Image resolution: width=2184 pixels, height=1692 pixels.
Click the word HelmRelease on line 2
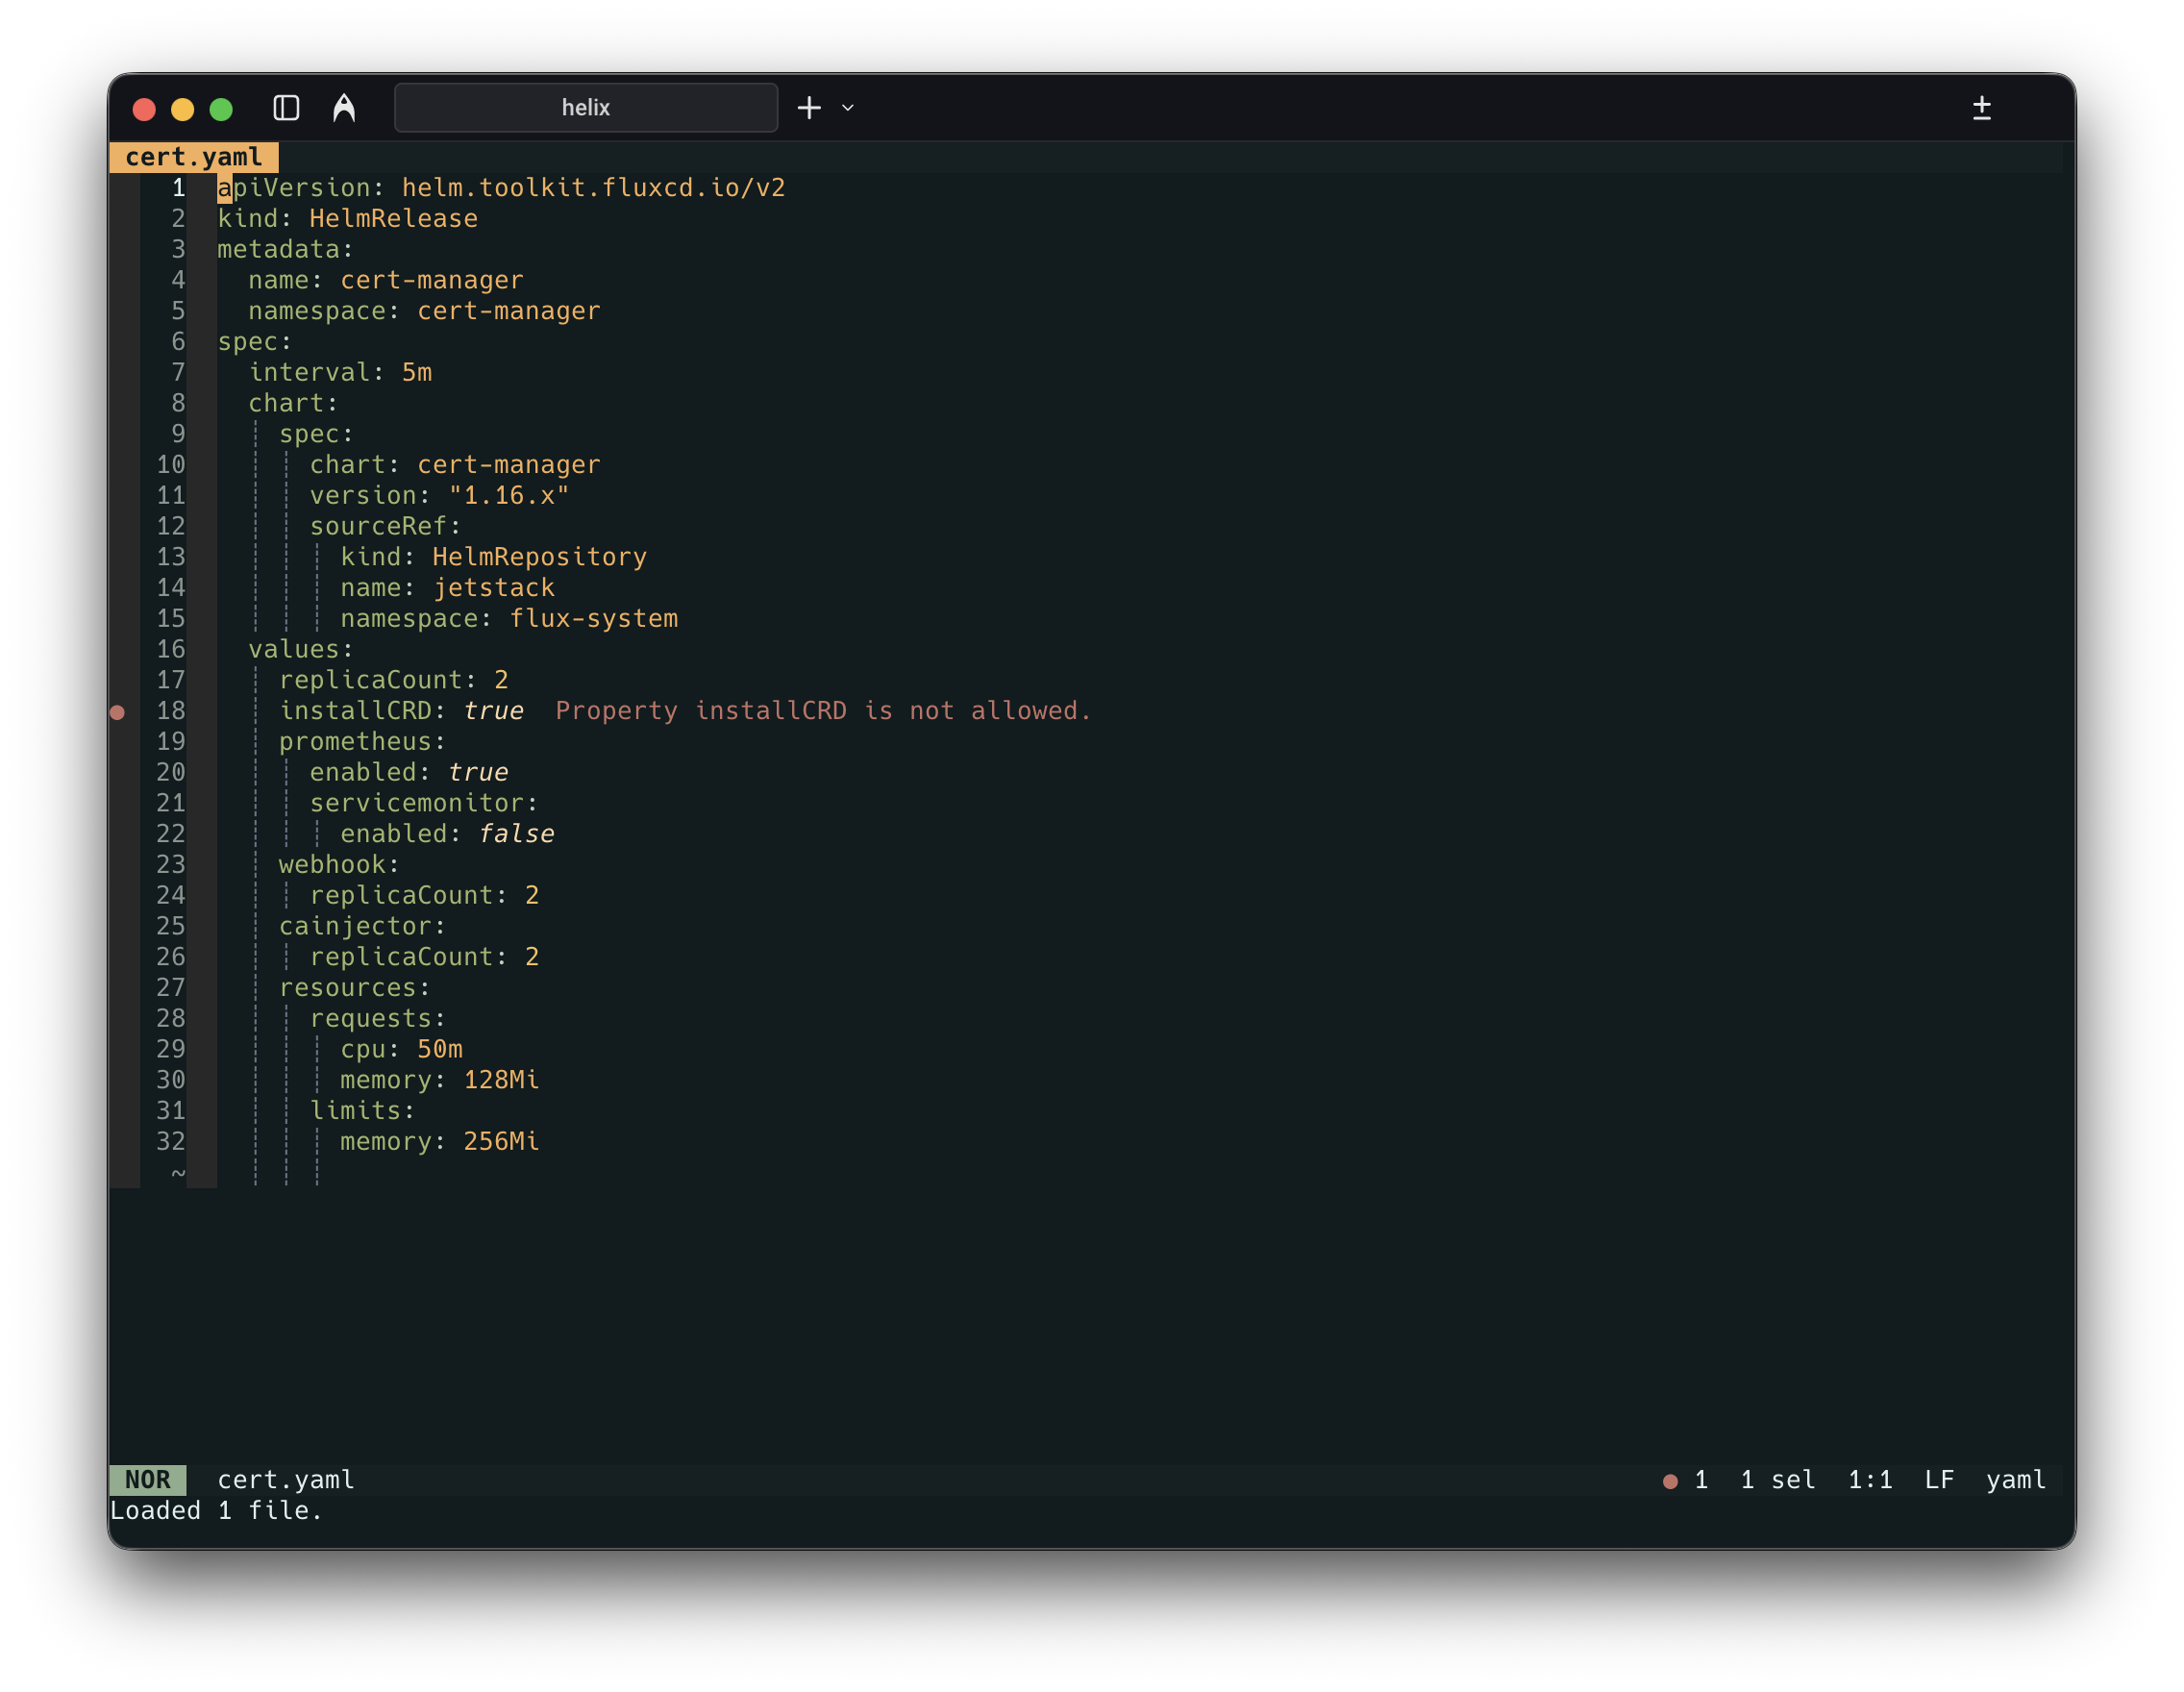click(x=393, y=218)
